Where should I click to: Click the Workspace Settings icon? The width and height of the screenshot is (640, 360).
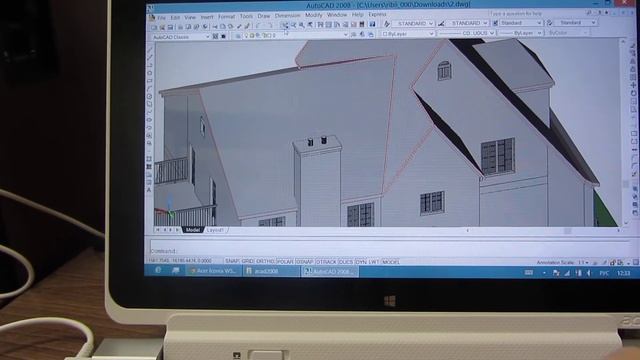click(215, 37)
